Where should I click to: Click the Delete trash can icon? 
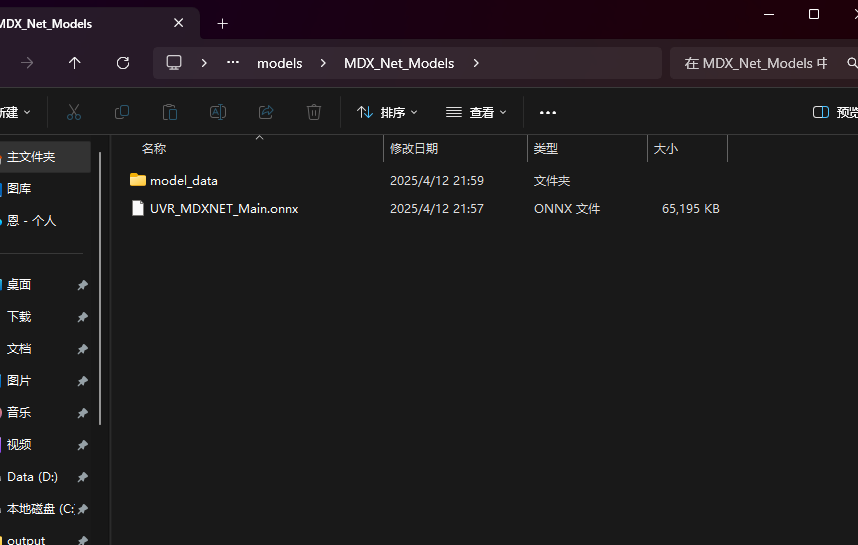click(314, 112)
